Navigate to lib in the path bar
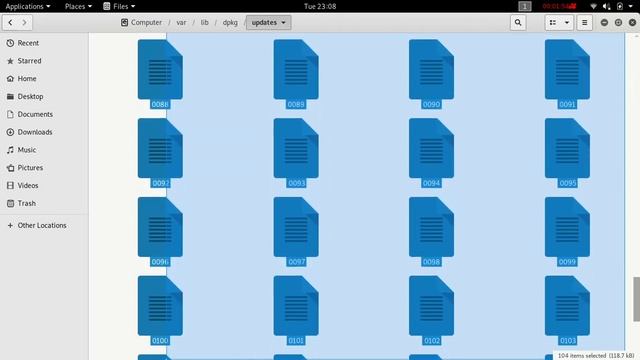 [x=204, y=22]
